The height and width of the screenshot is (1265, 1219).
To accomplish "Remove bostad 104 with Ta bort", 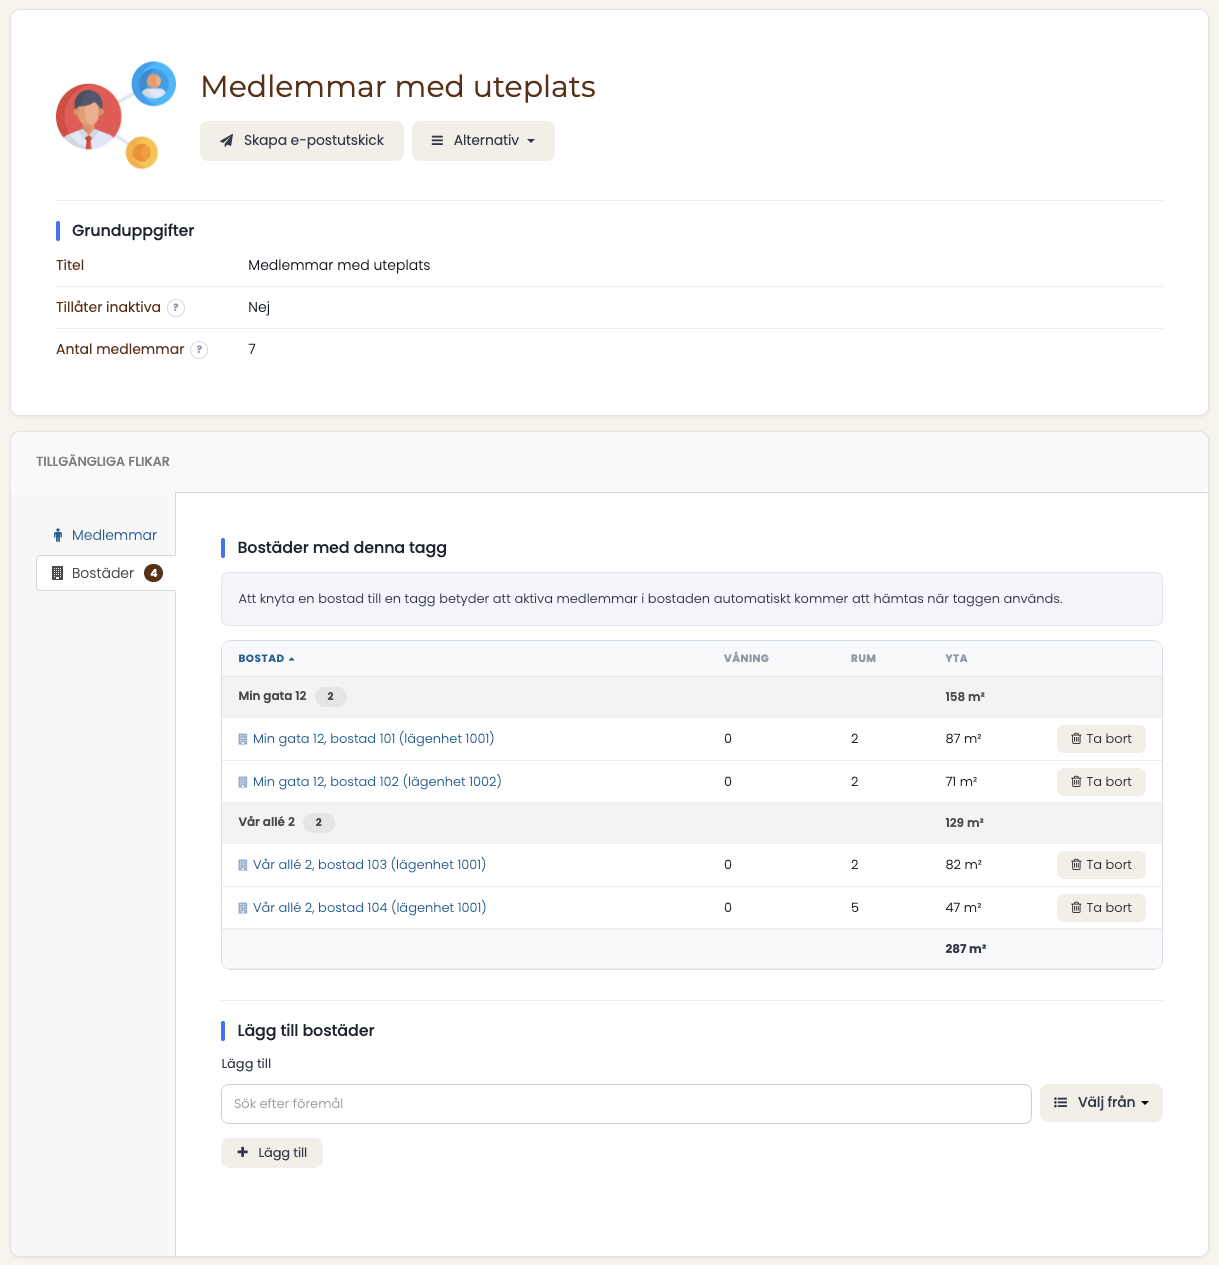I will point(1101,908).
